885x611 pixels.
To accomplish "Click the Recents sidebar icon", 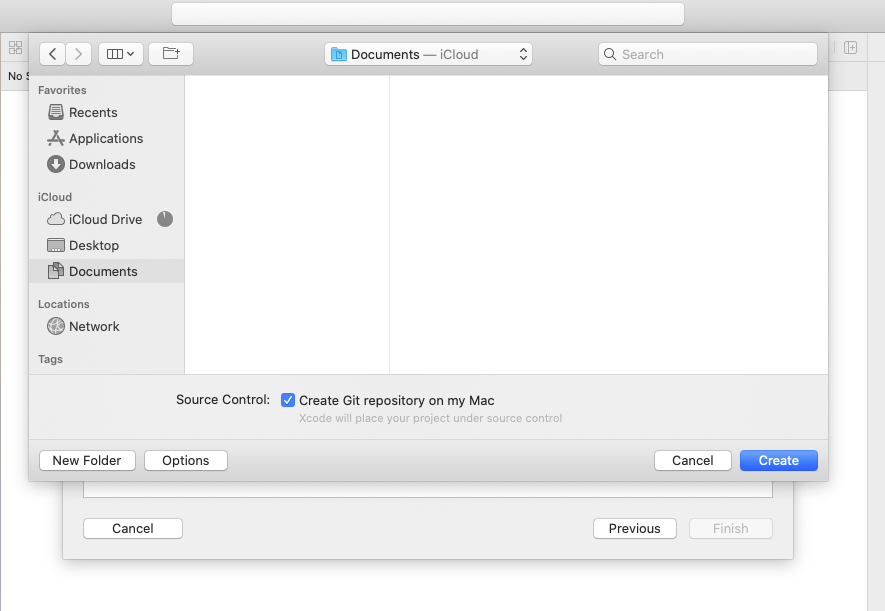I will pyautogui.click(x=55, y=112).
